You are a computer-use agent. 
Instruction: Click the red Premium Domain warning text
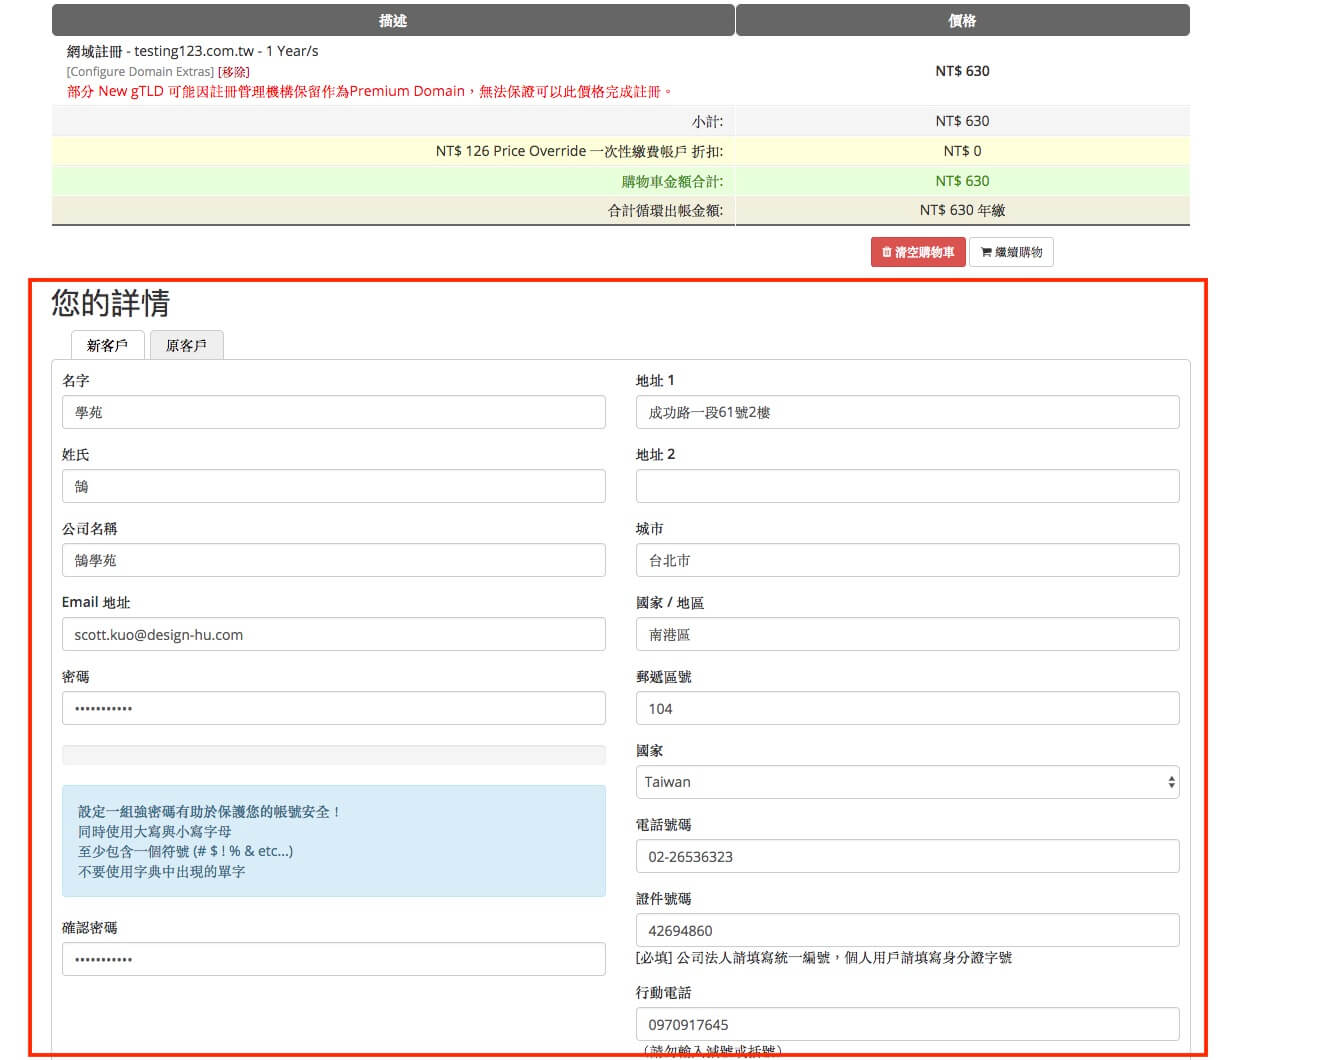(x=370, y=91)
